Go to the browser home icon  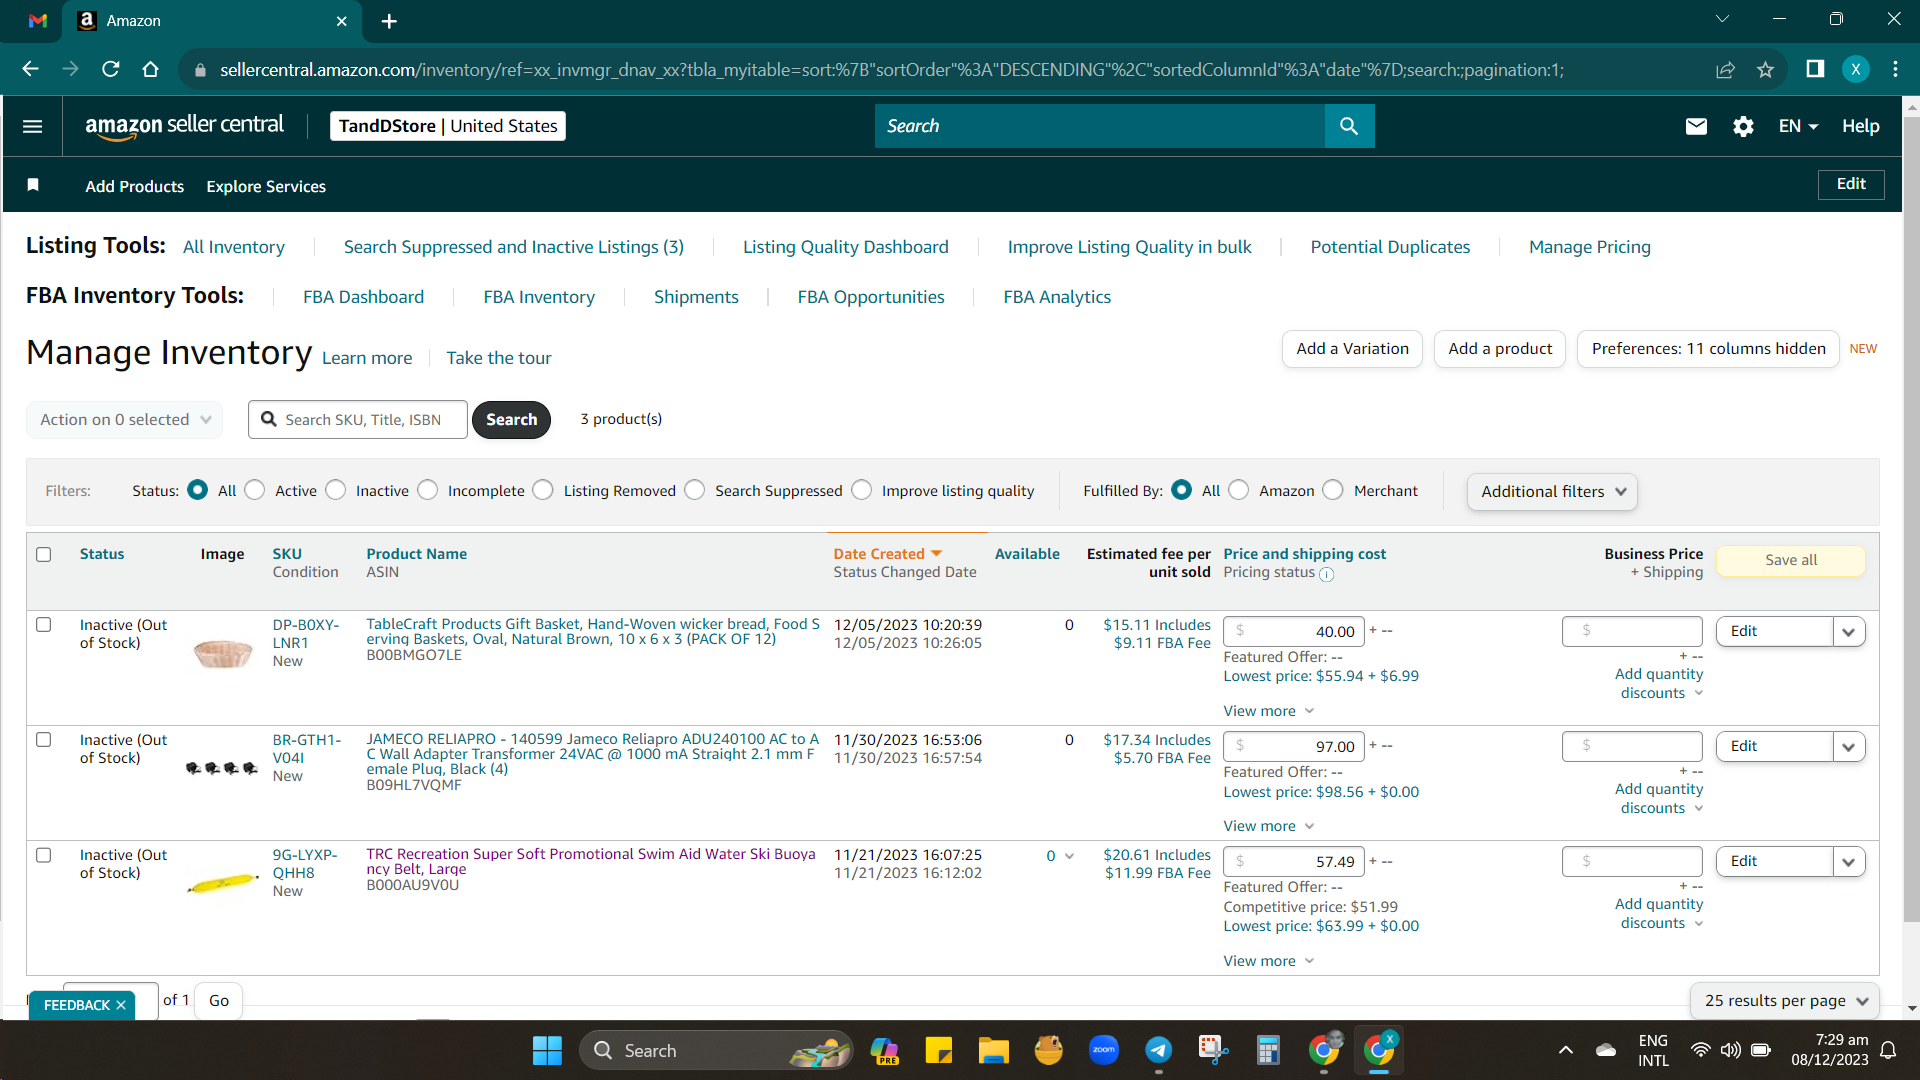click(150, 69)
